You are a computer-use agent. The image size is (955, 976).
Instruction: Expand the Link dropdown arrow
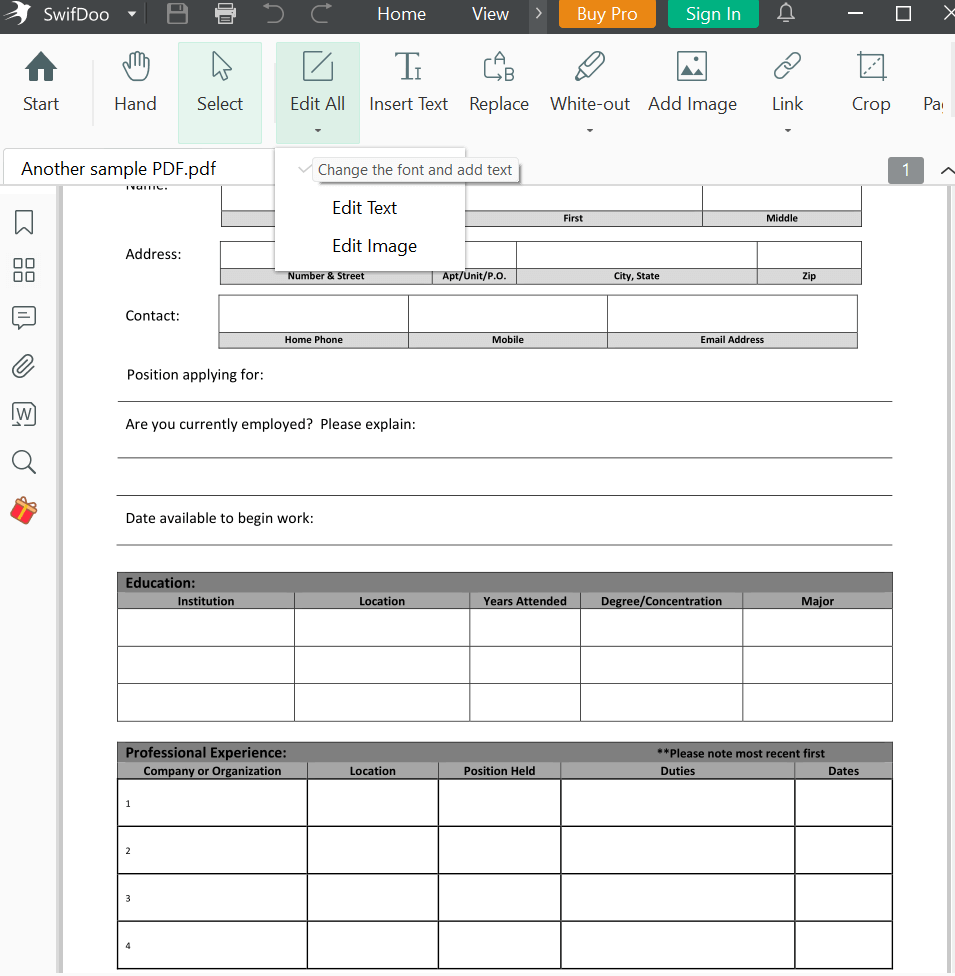pyautogui.click(x=788, y=130)
